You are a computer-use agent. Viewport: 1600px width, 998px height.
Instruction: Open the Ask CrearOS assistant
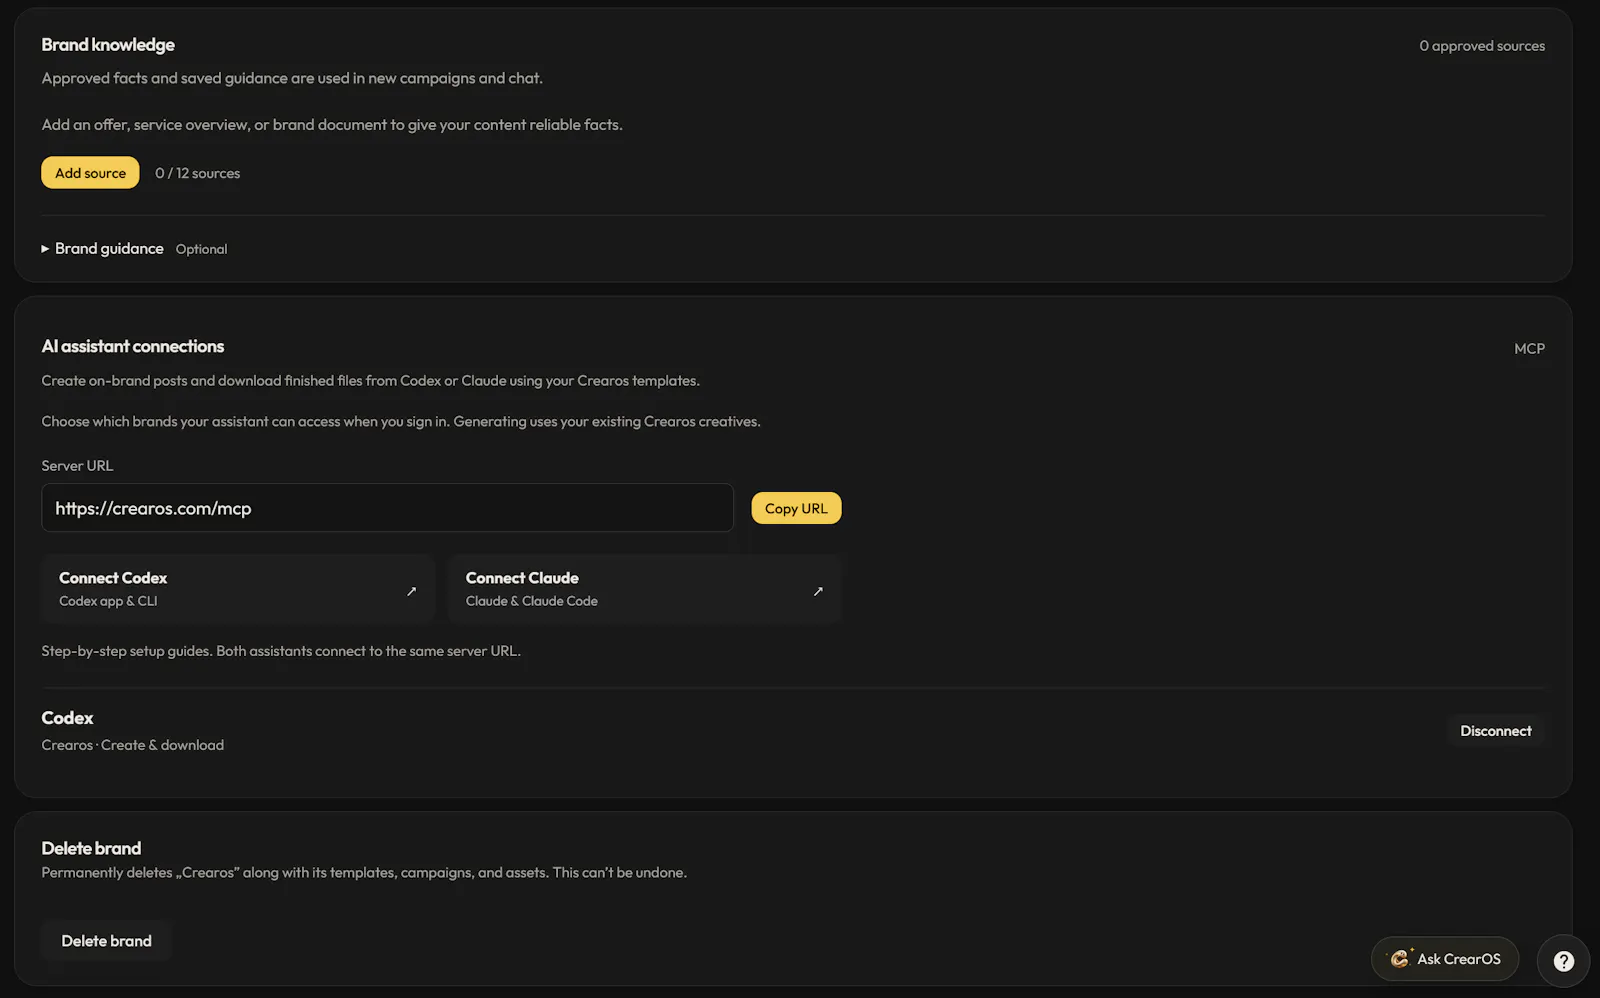click(x=1445, y=959)
